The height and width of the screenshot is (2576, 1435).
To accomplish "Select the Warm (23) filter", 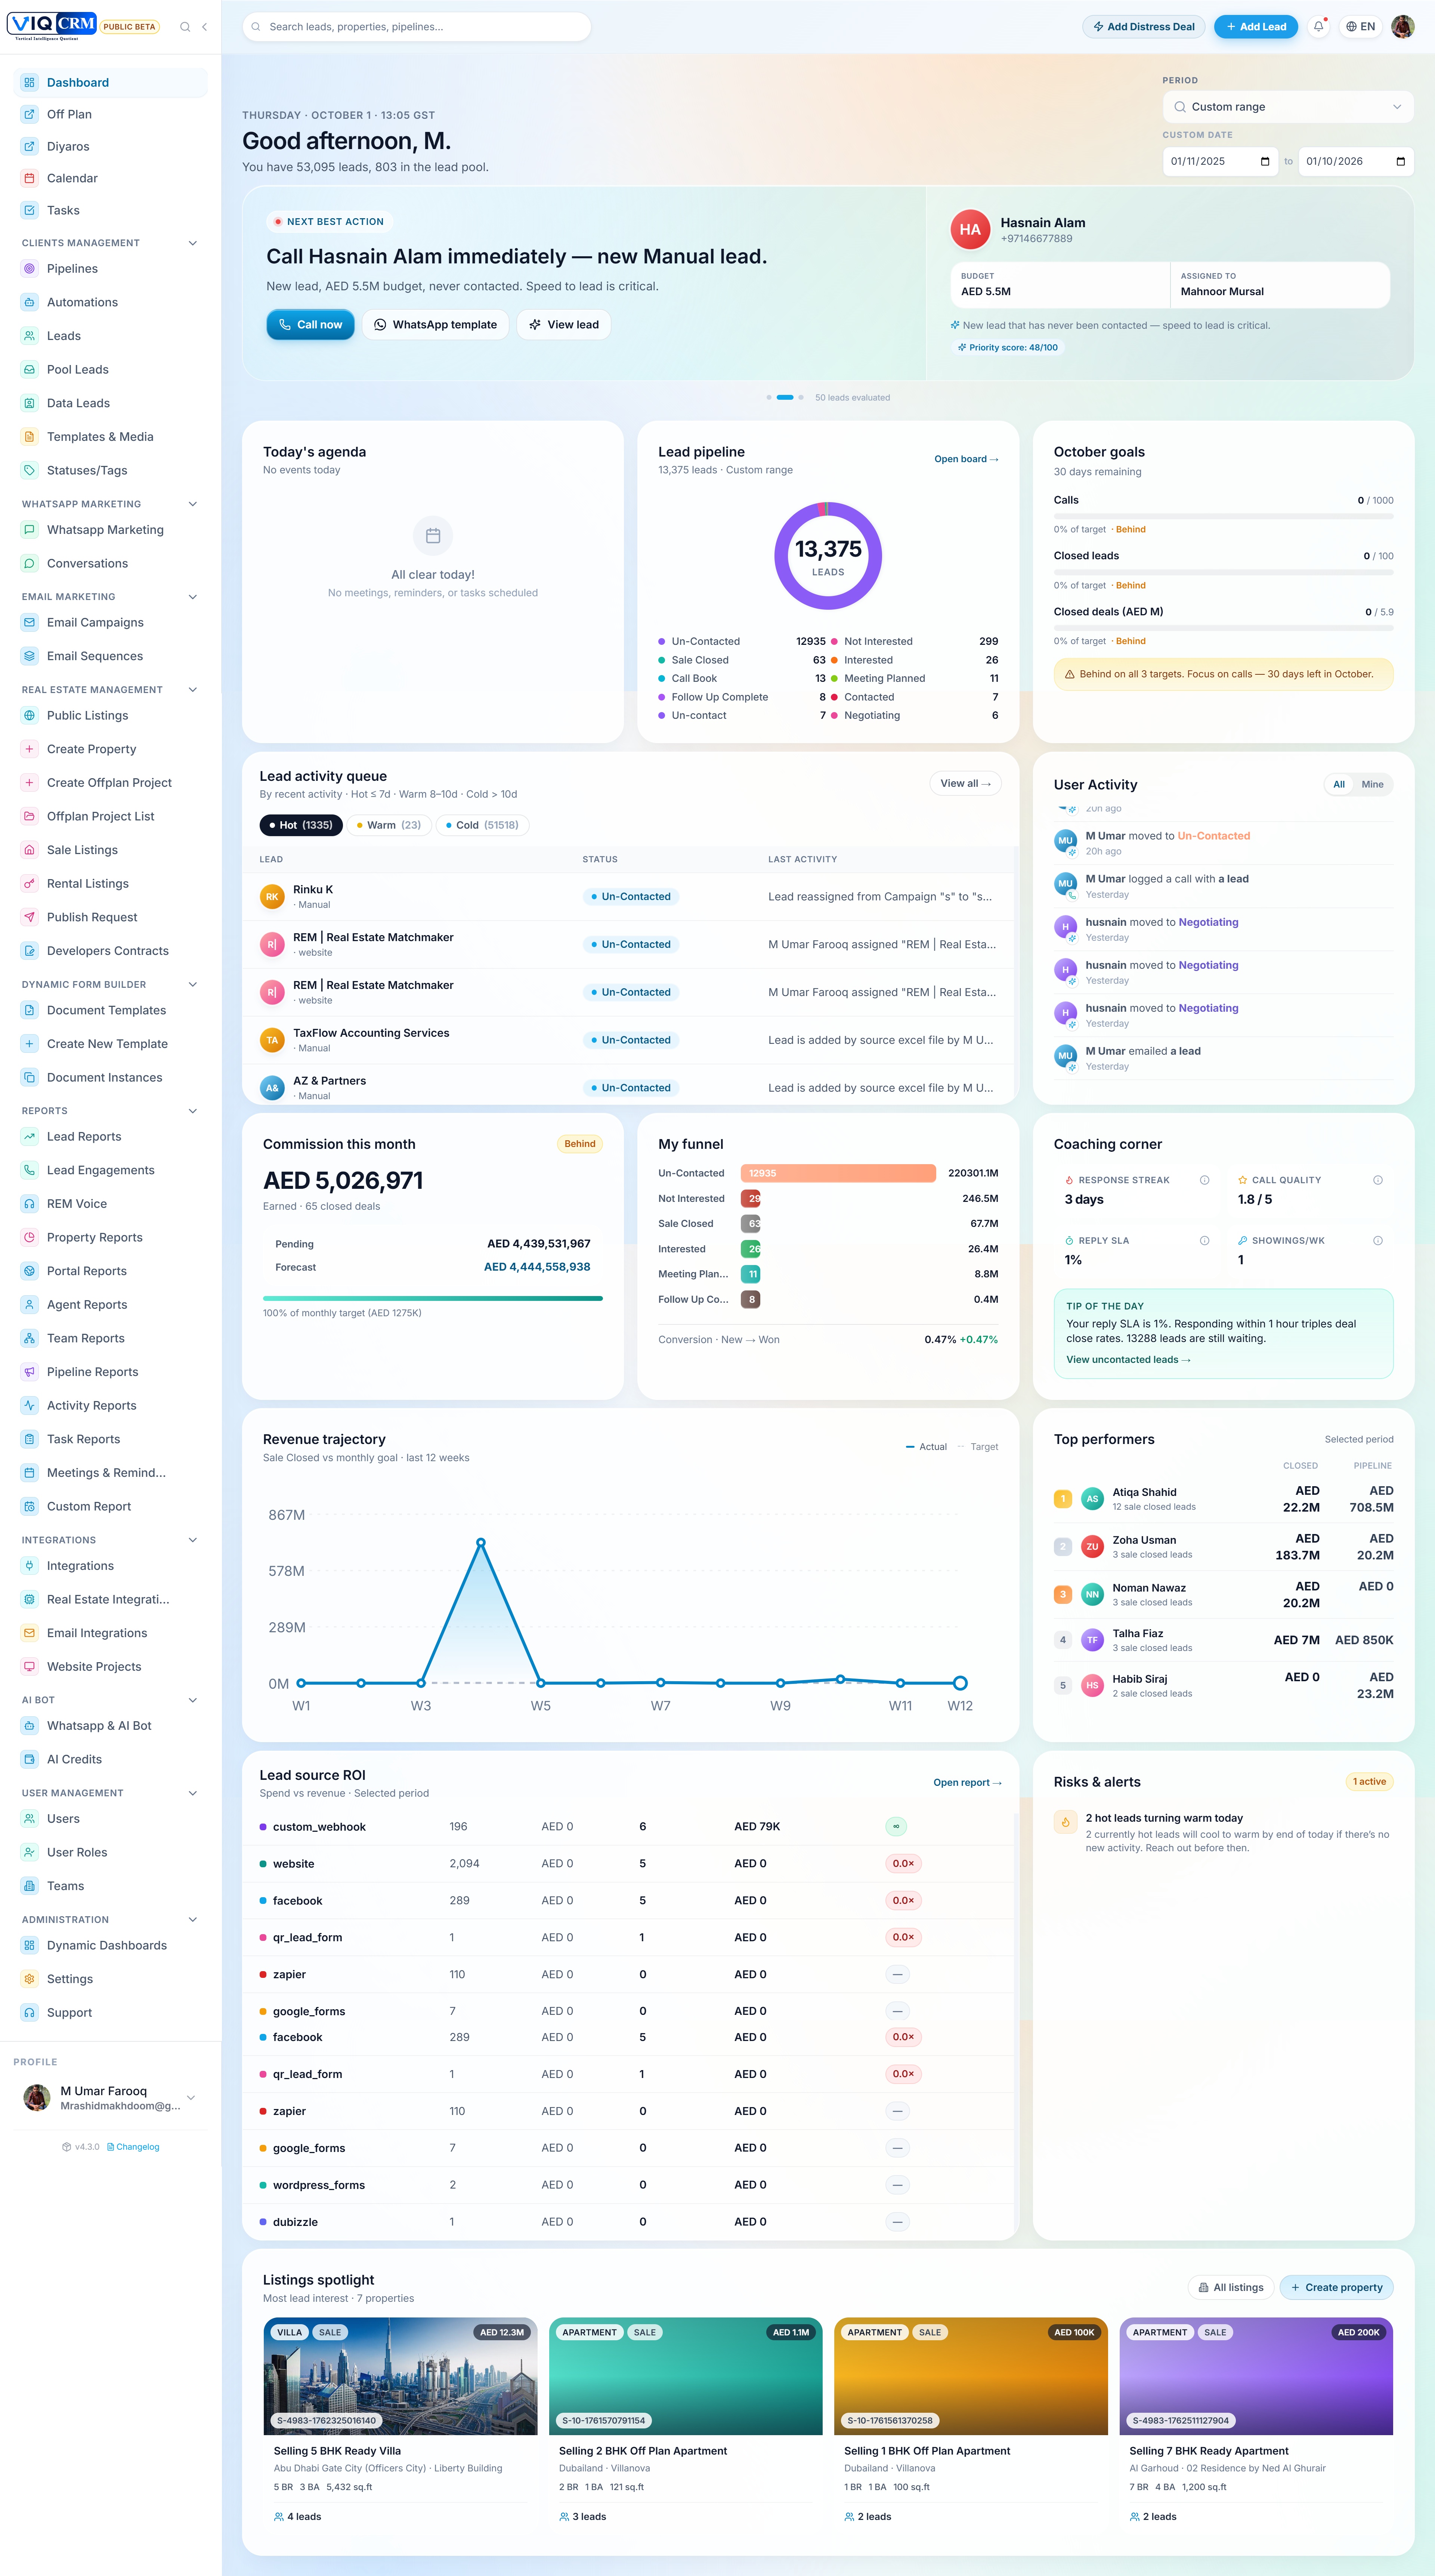I will tap(389, 825).
